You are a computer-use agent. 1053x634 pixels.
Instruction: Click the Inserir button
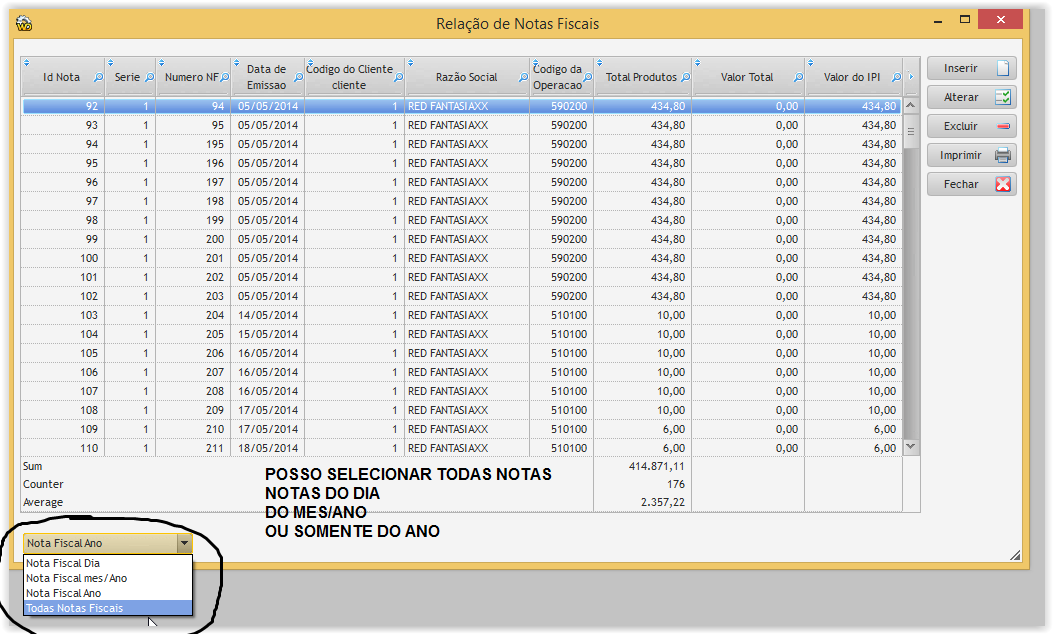coord(971,69)
